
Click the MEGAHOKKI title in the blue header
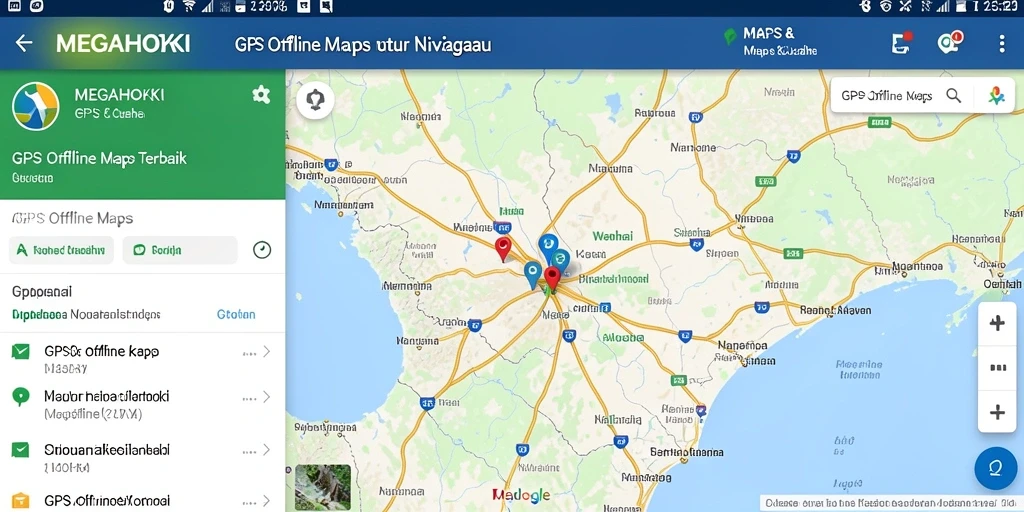click(123, 44)
